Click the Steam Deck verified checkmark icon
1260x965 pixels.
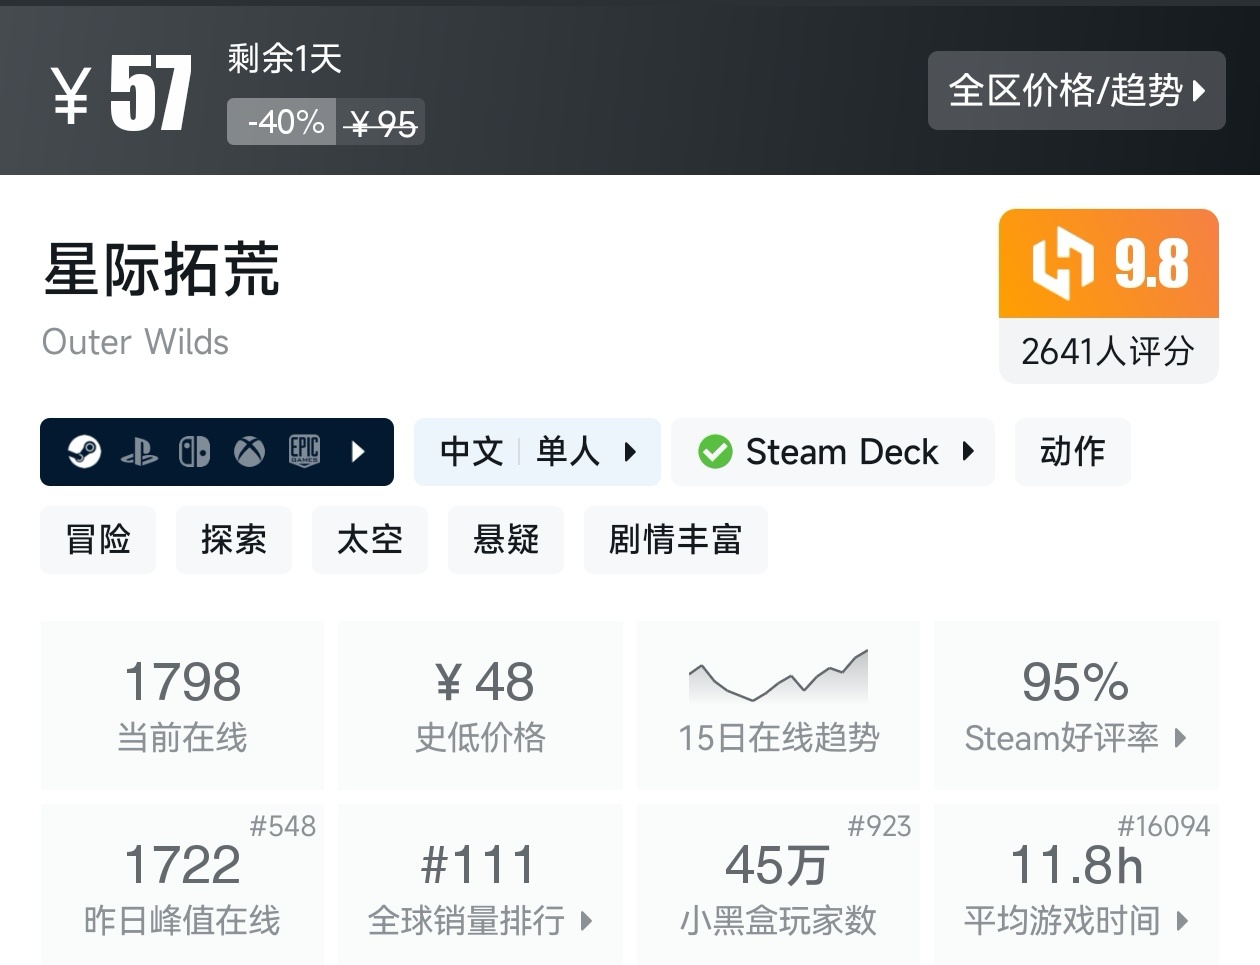click(715, 452)
